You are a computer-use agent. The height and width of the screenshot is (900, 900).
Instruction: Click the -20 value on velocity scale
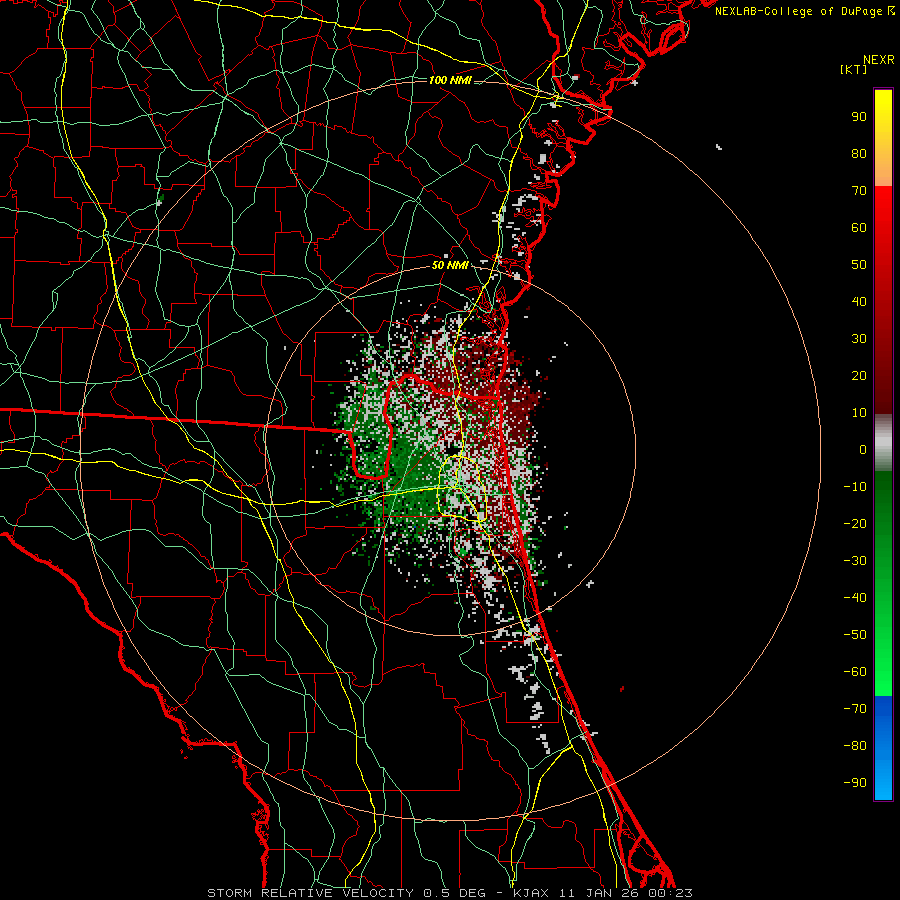coord(855,523)
